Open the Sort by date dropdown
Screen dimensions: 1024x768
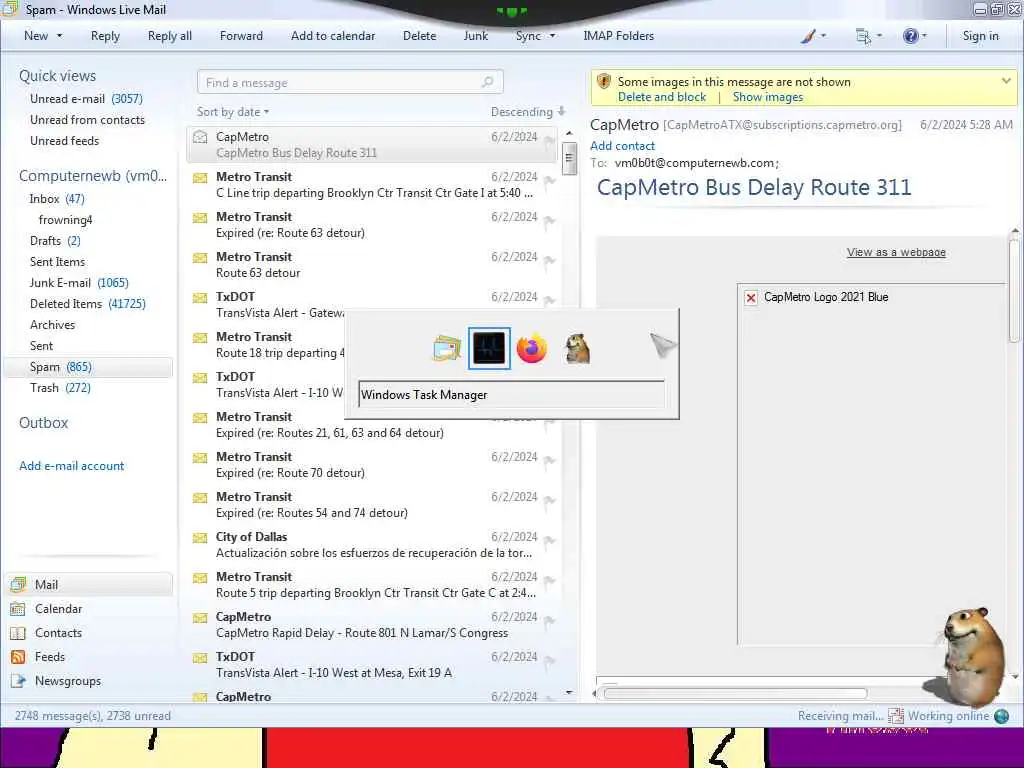(233, 112)
